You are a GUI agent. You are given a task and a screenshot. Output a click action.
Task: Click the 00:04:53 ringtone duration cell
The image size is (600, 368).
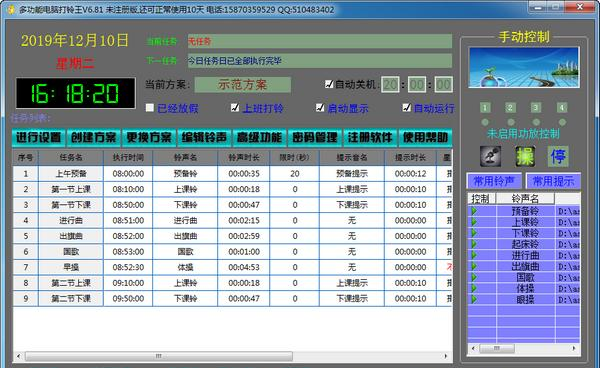244,267
